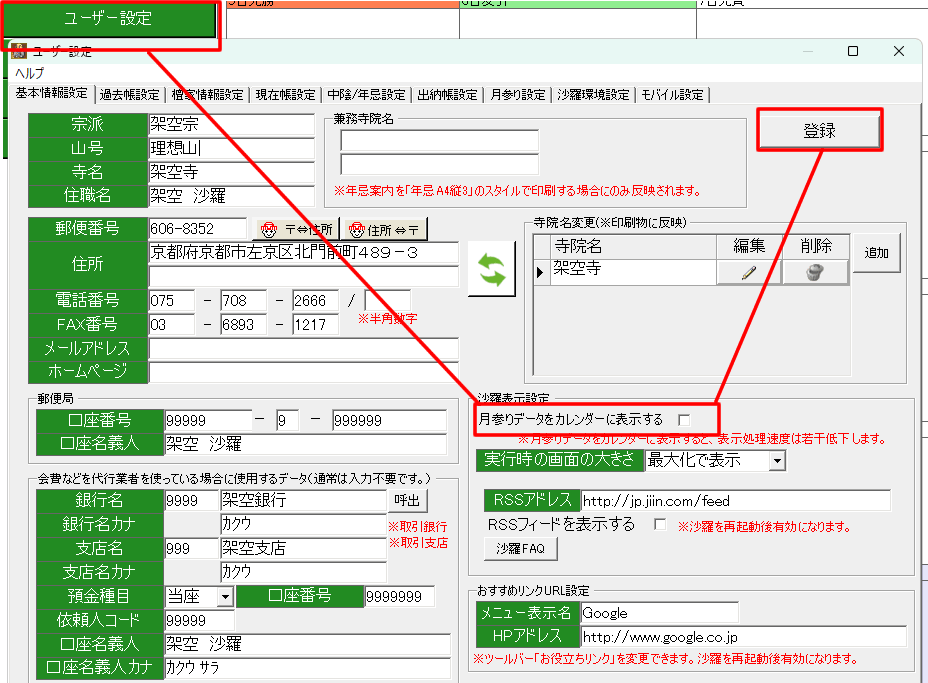Image resolution: width=928 pixels, height=683 pixels.
Task: Click the 口座名義人カナ field カクウ サラ
Action: (307, 668)
